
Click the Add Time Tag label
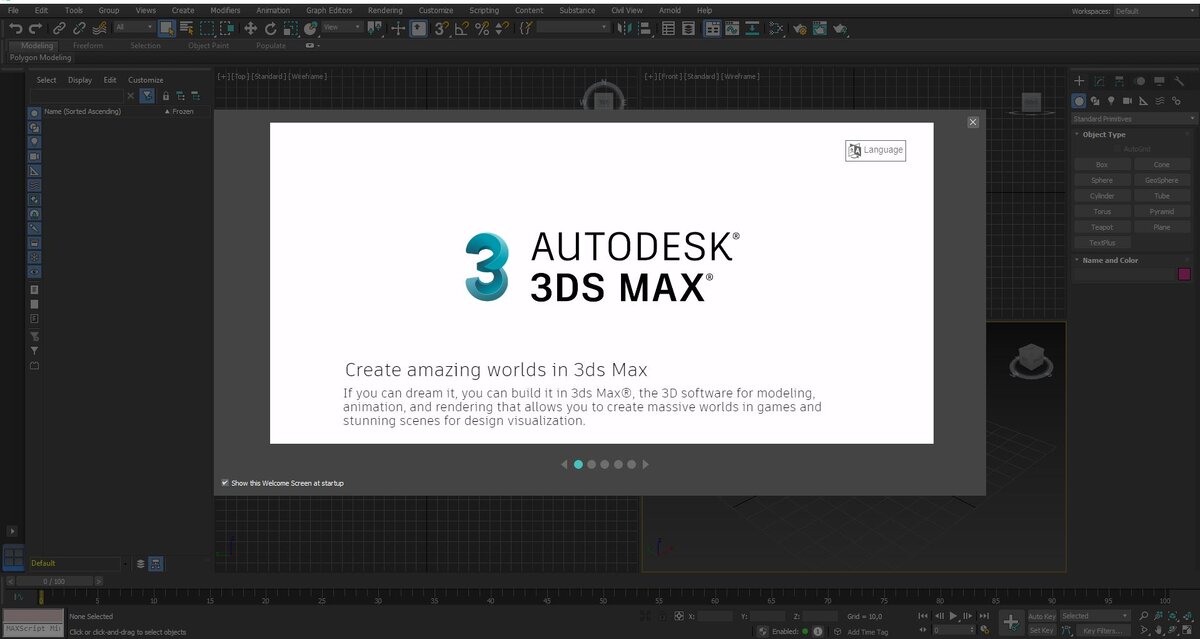(x=867, y=632)
